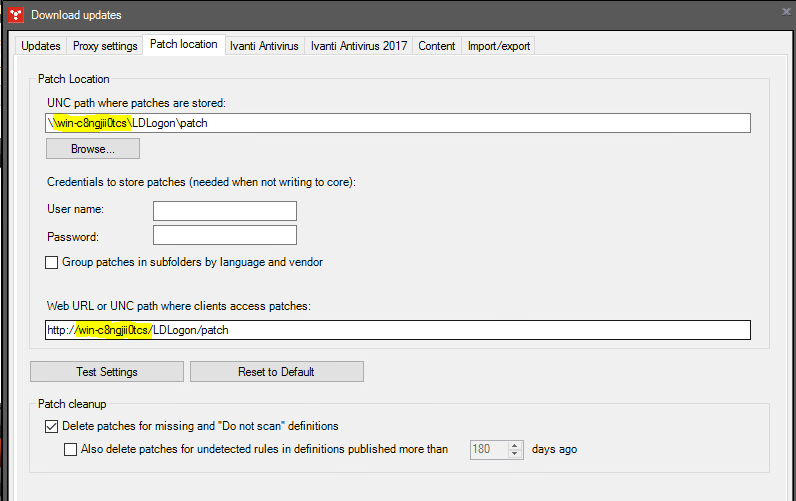This screenshot has height=501, width=796.
Task: Increase days value with spinner up arrow
Action: [x=516, y=446]
